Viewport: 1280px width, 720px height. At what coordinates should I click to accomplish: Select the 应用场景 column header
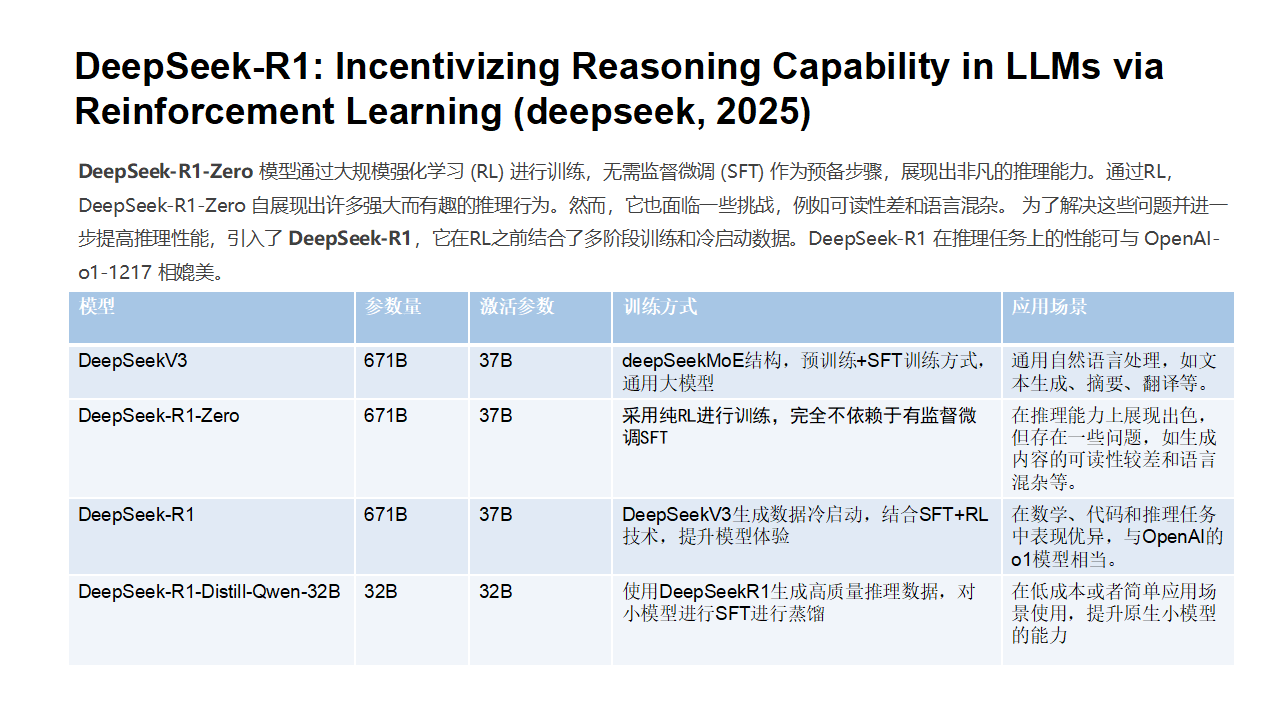pos(1118,317)
